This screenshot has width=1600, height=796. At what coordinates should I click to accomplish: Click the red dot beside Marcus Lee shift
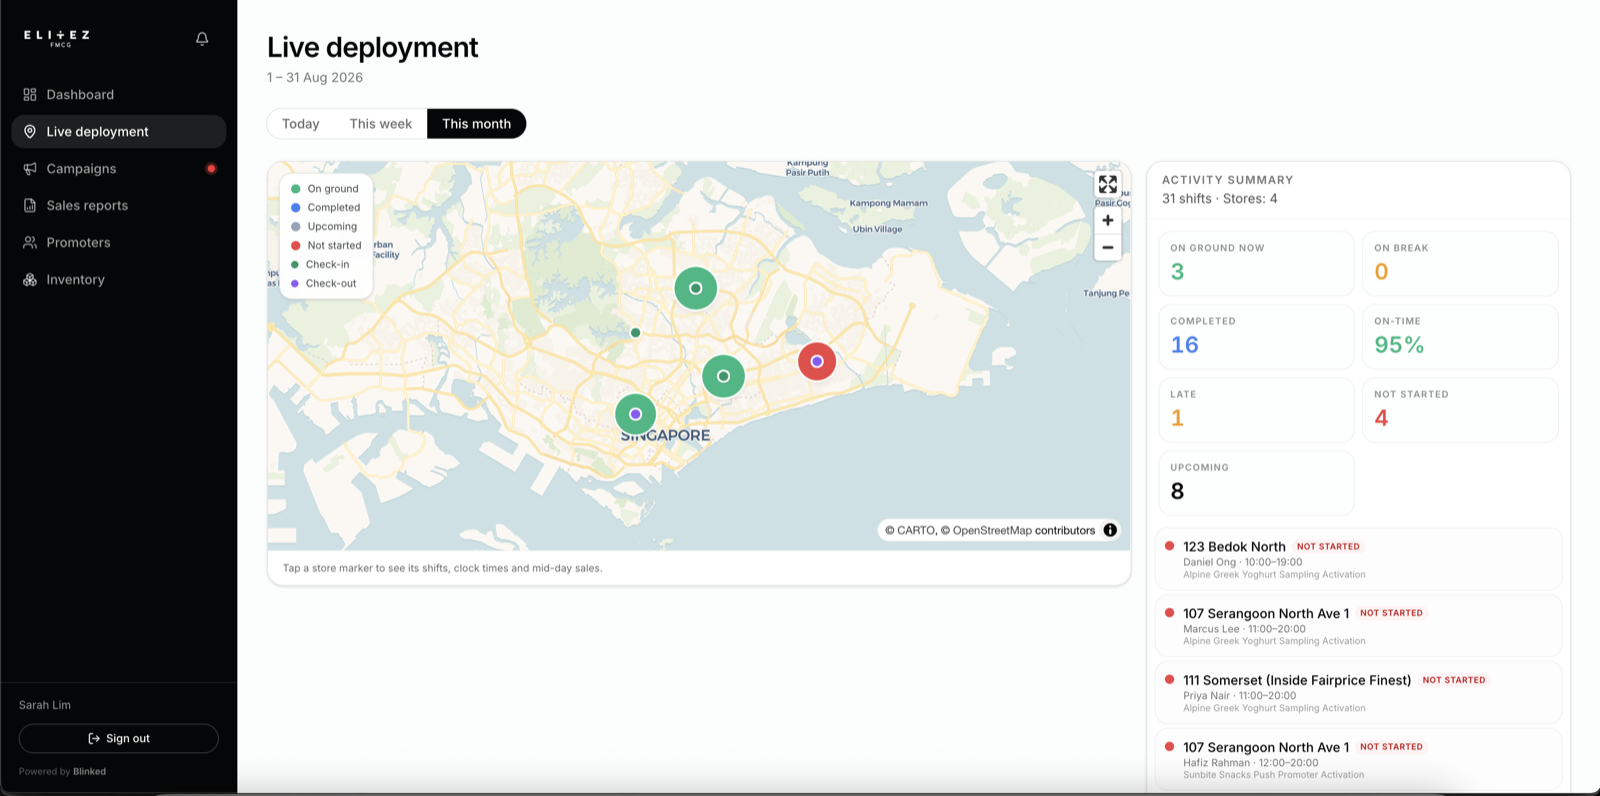click(1169, 613)
